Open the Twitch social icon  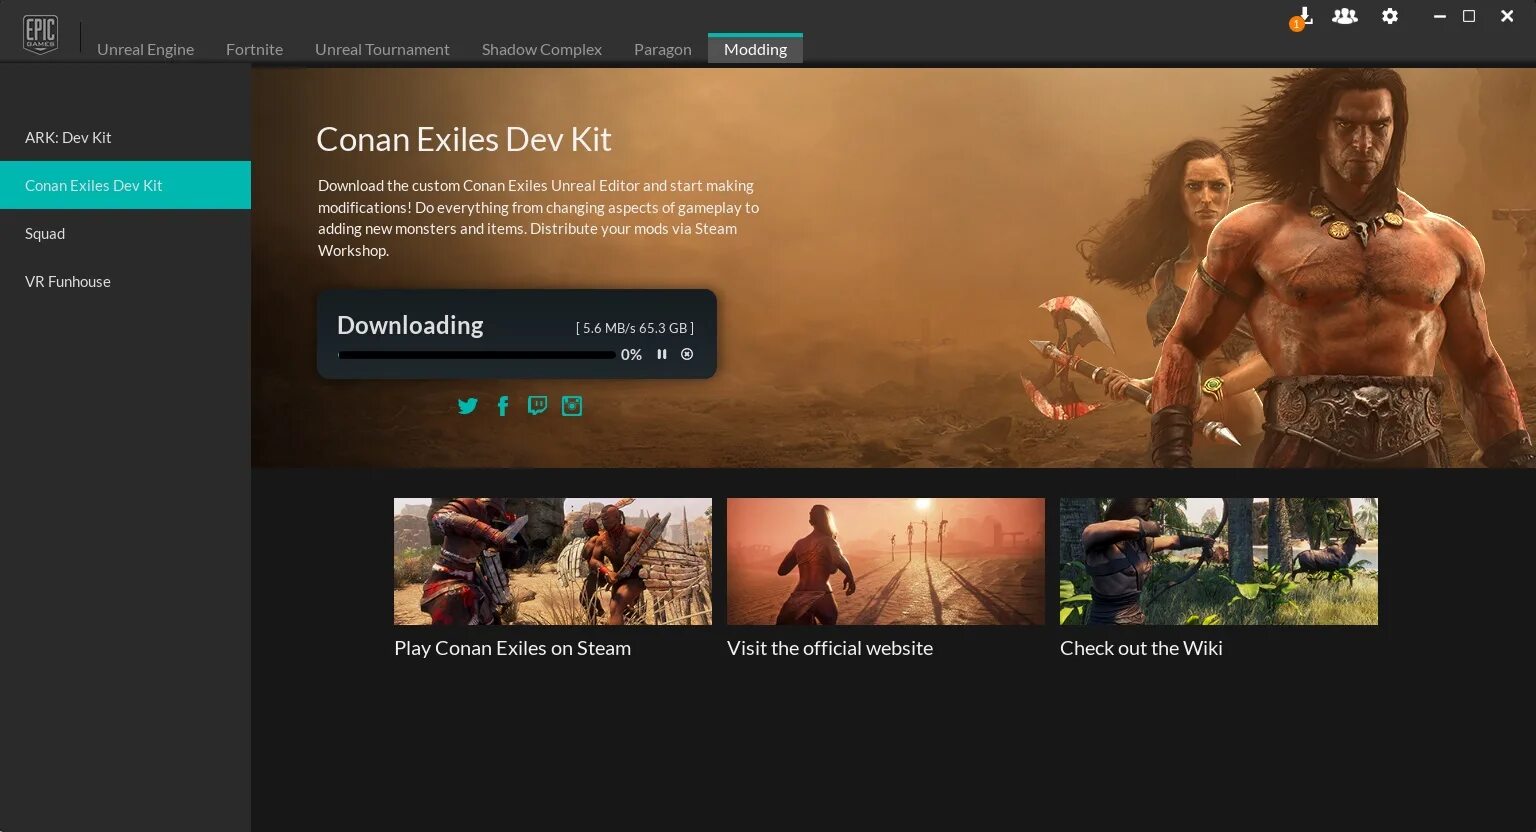[x=537, y=406]
